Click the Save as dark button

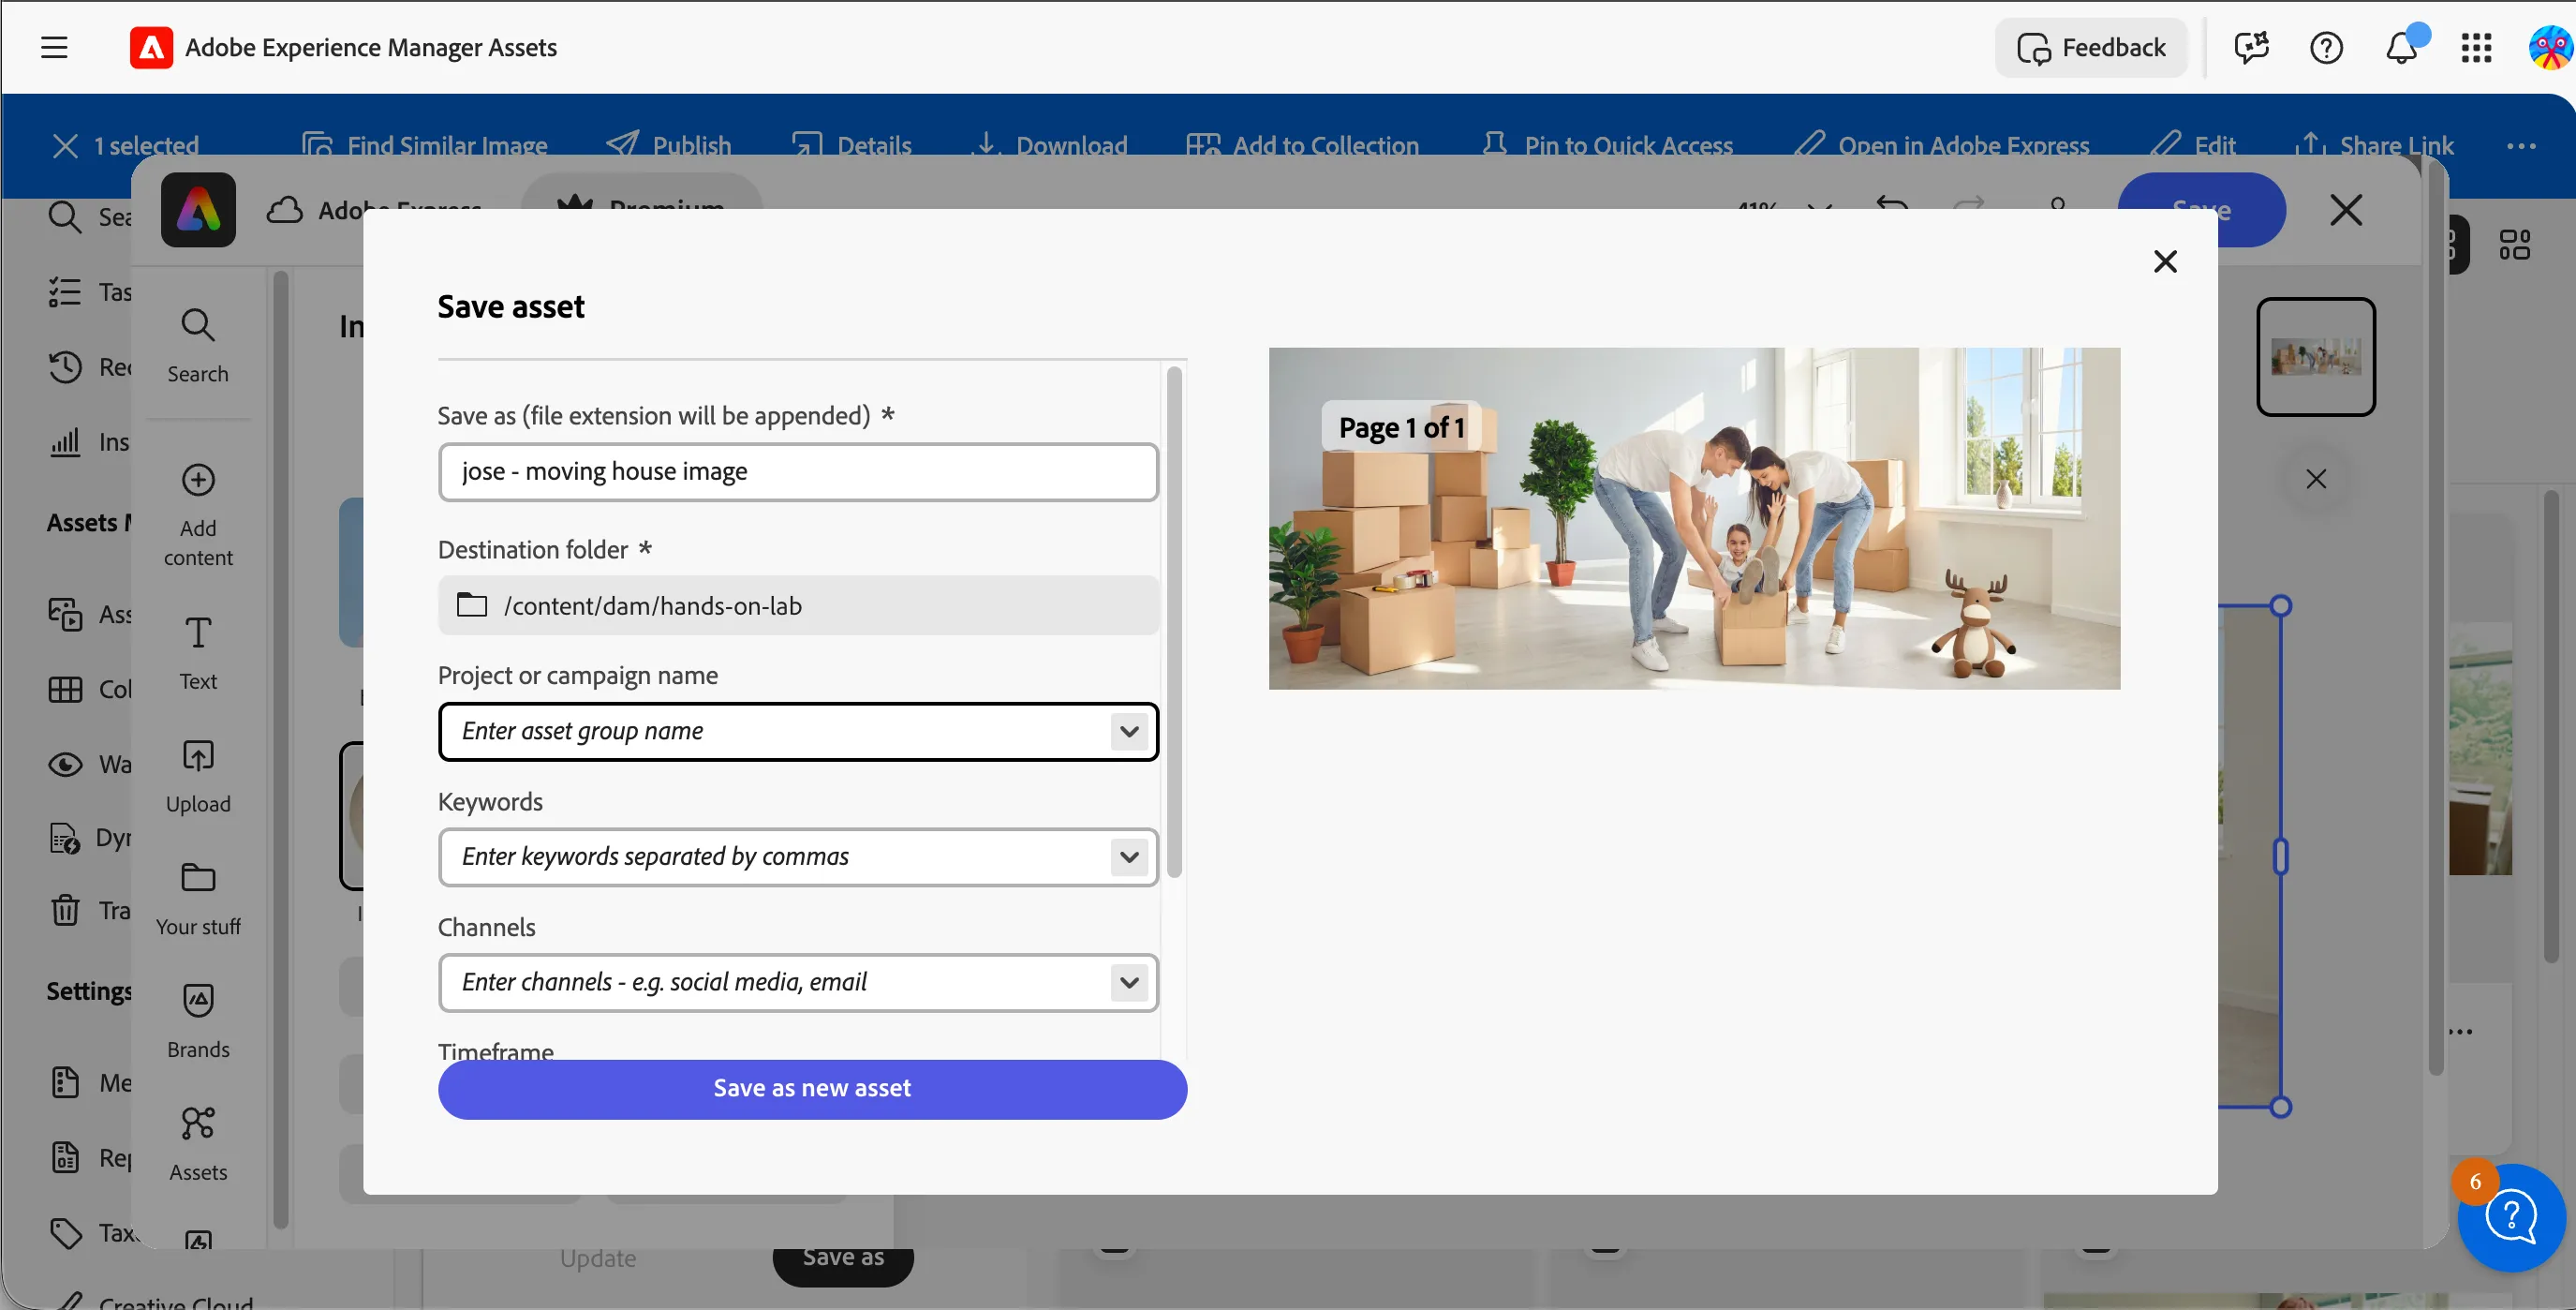click(843, 1262)
